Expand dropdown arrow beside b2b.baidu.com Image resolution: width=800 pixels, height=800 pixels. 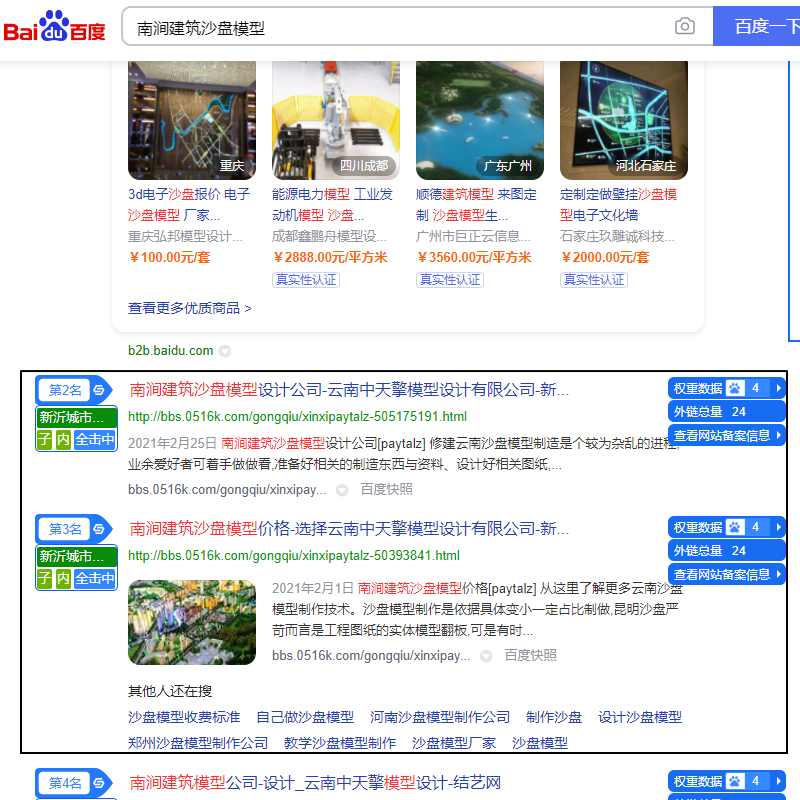tap(224, 351)
